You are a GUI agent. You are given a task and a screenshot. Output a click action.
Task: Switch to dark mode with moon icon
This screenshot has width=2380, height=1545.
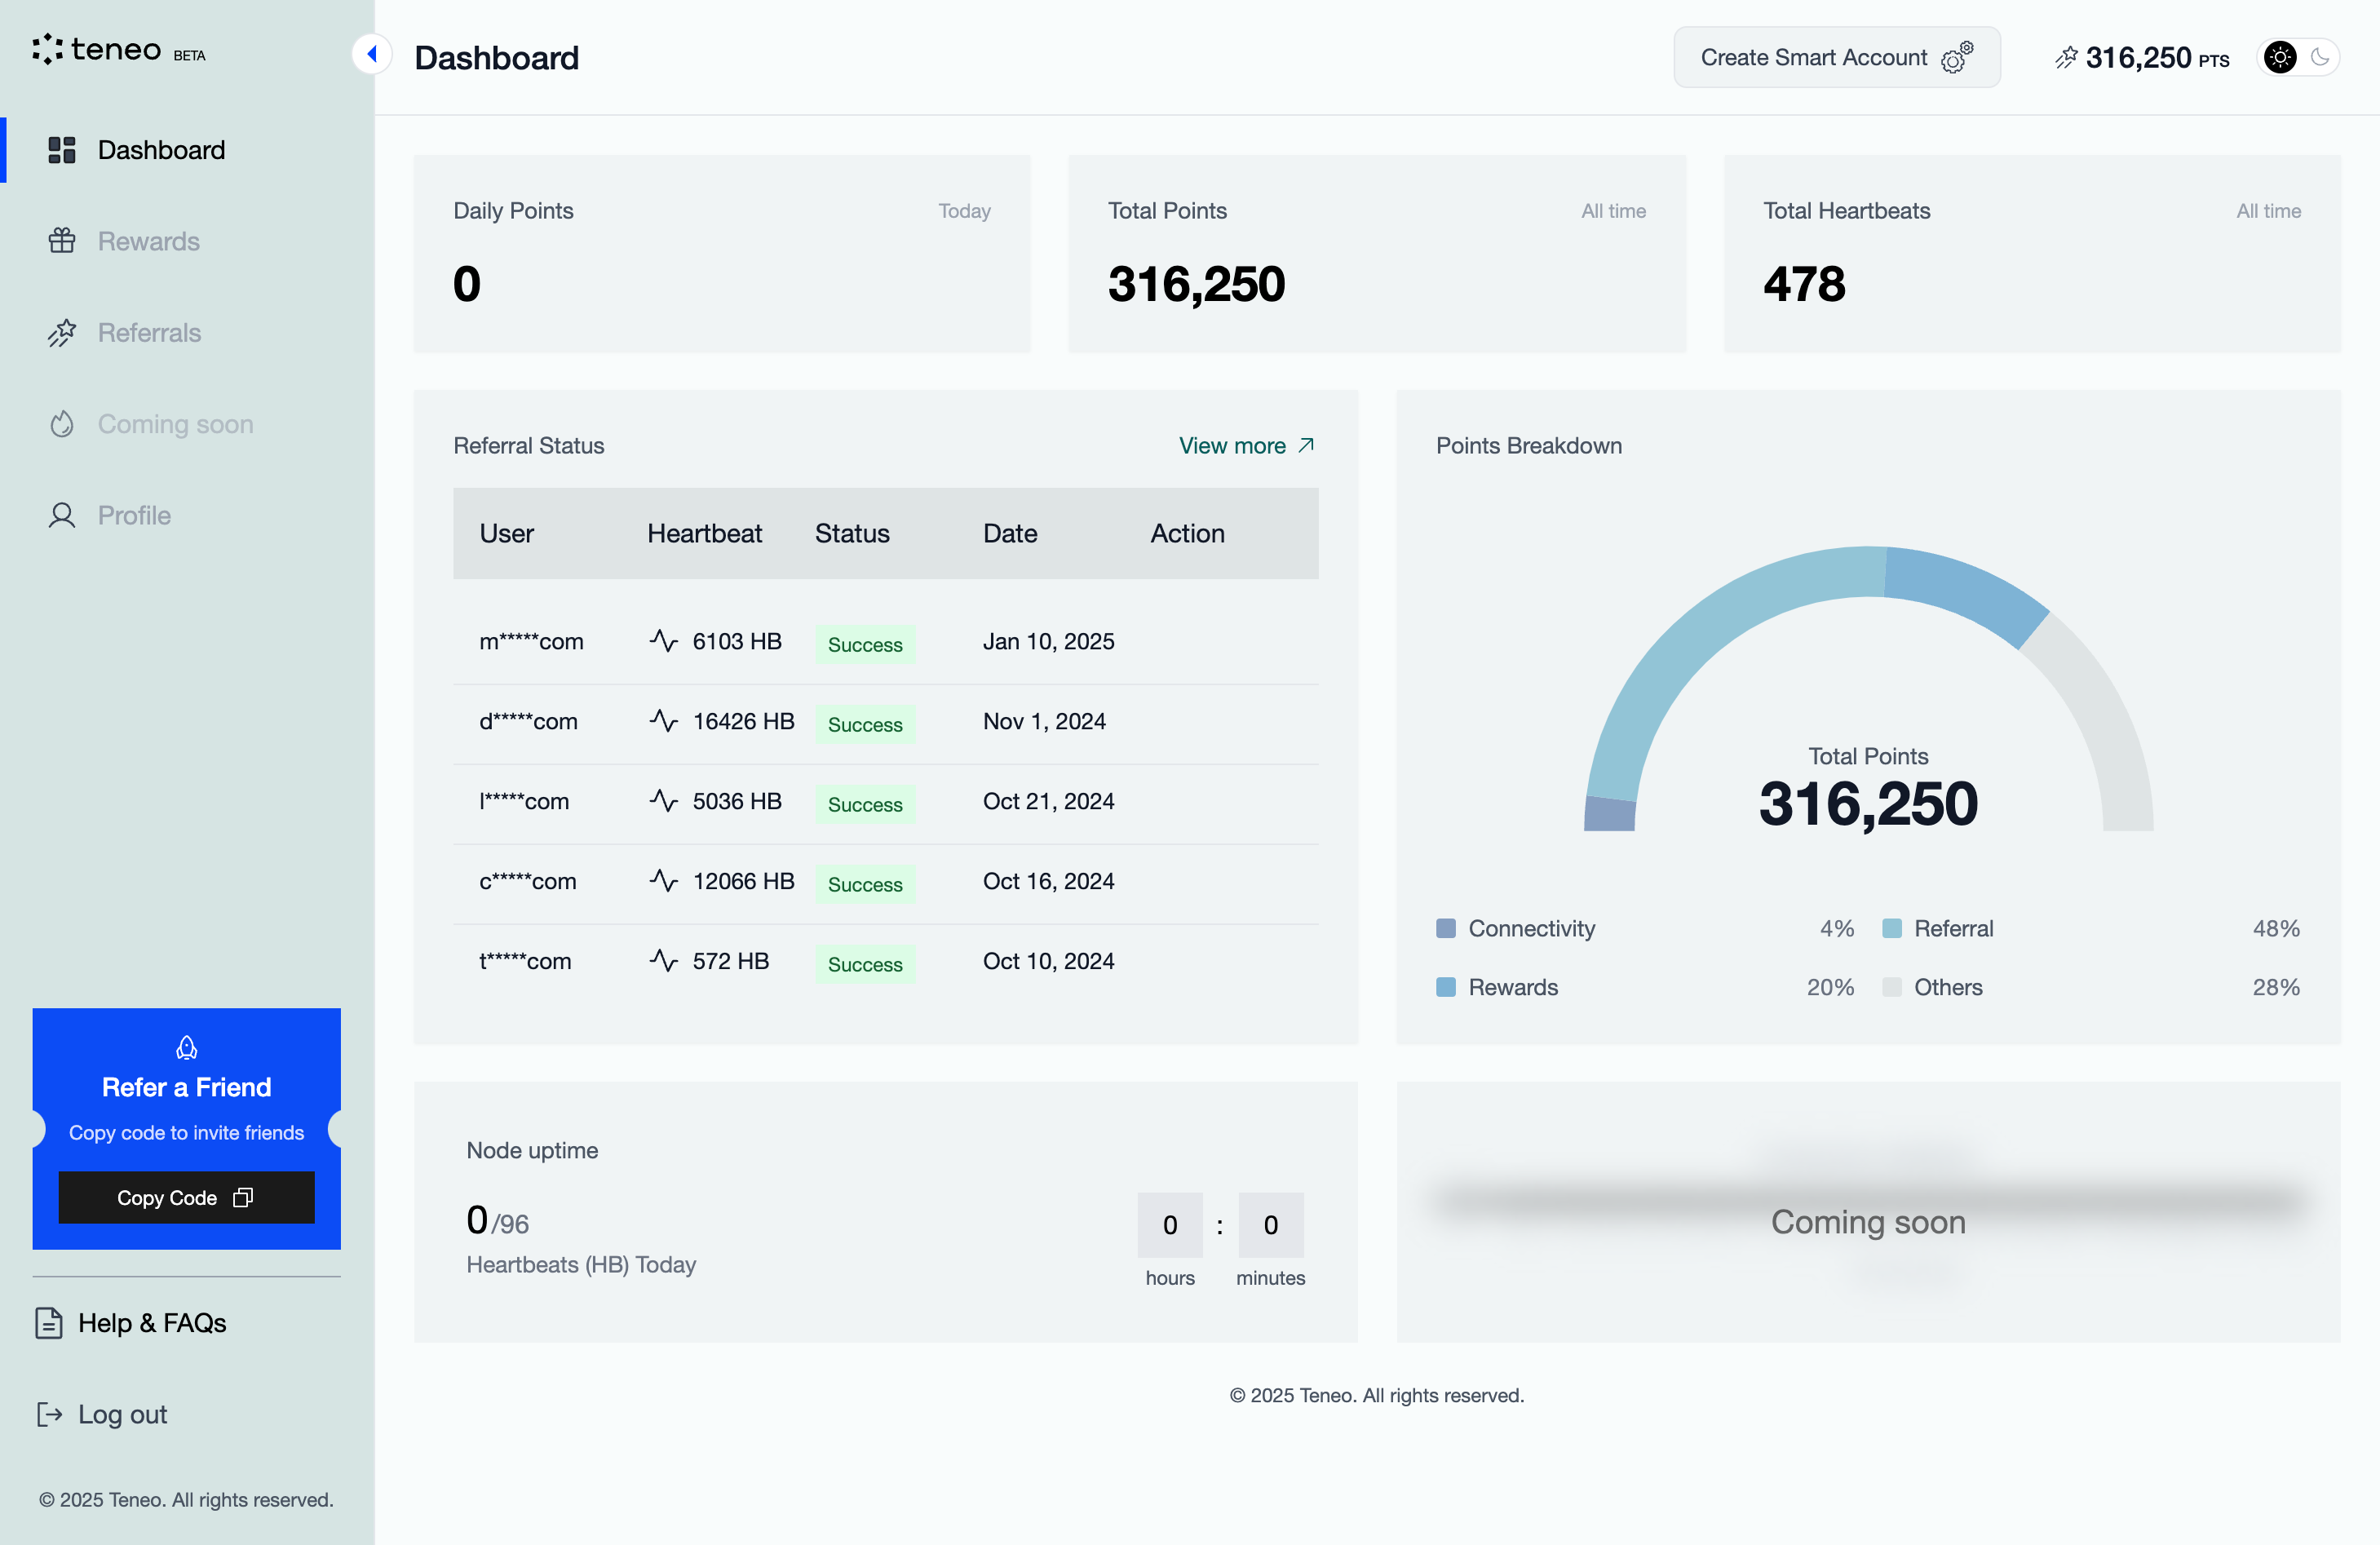click(x=2320, y=58)
